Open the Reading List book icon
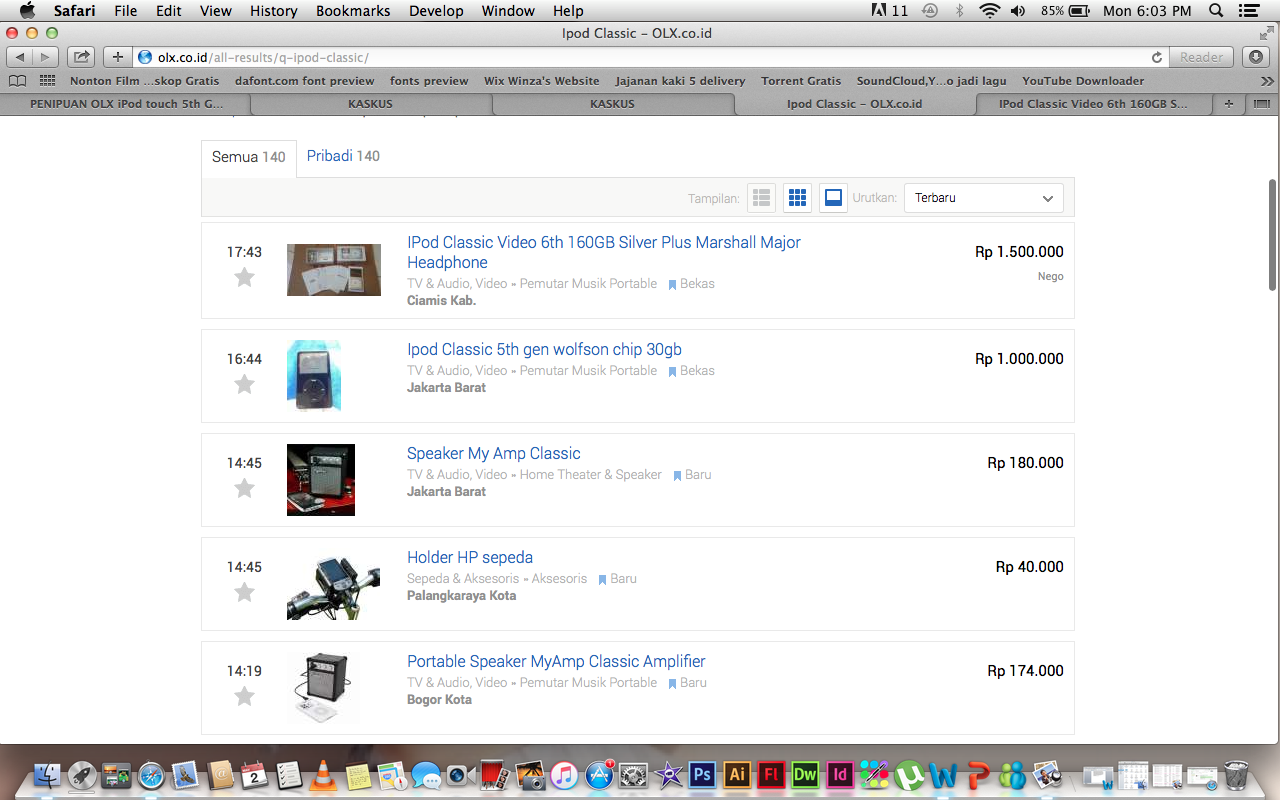The image size is (1280, 800). (x=17, y=81)
